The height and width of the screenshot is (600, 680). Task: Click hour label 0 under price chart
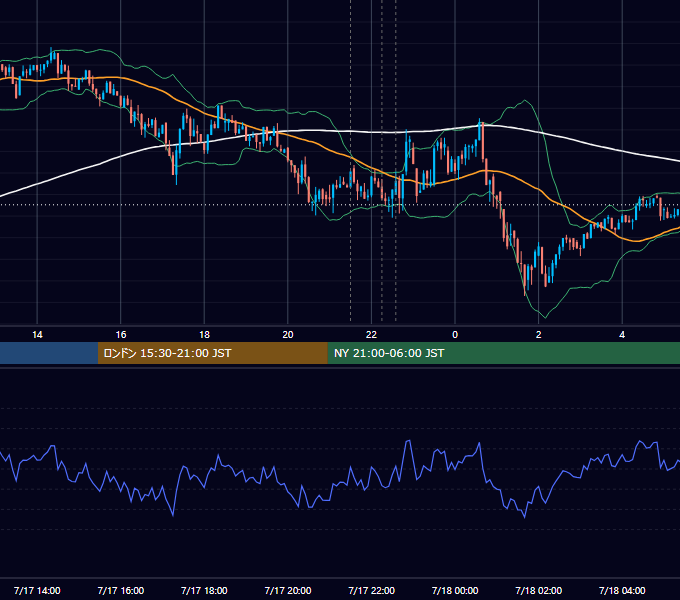pos(455,335)
